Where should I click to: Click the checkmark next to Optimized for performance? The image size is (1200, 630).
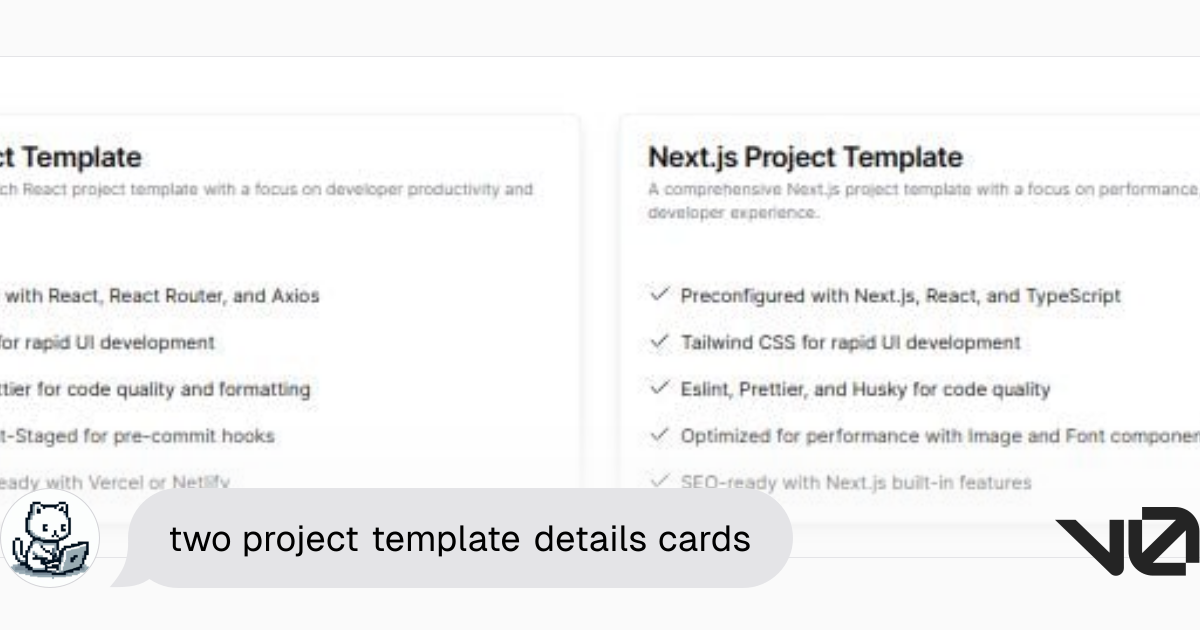click(659, 435)
